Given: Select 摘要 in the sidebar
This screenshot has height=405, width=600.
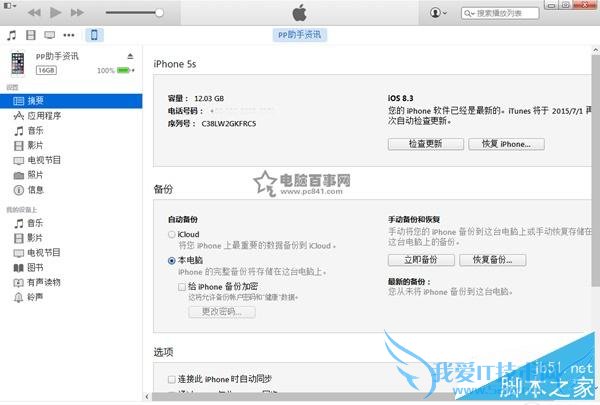Looking at the screenshot, I should (x=71, y=101).
